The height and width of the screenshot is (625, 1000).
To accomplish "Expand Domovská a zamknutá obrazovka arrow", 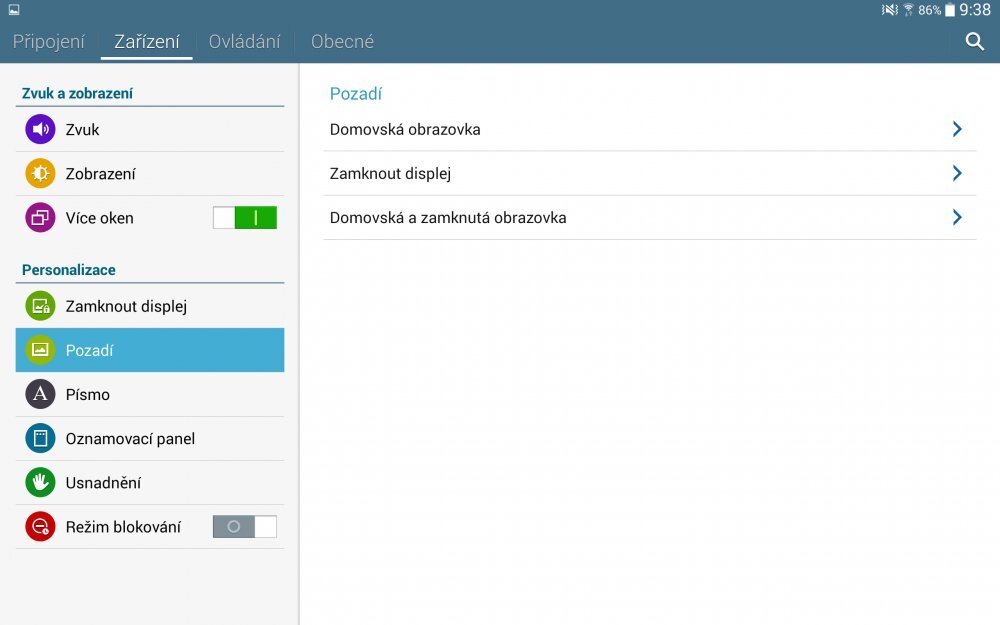I will (957, 217).
